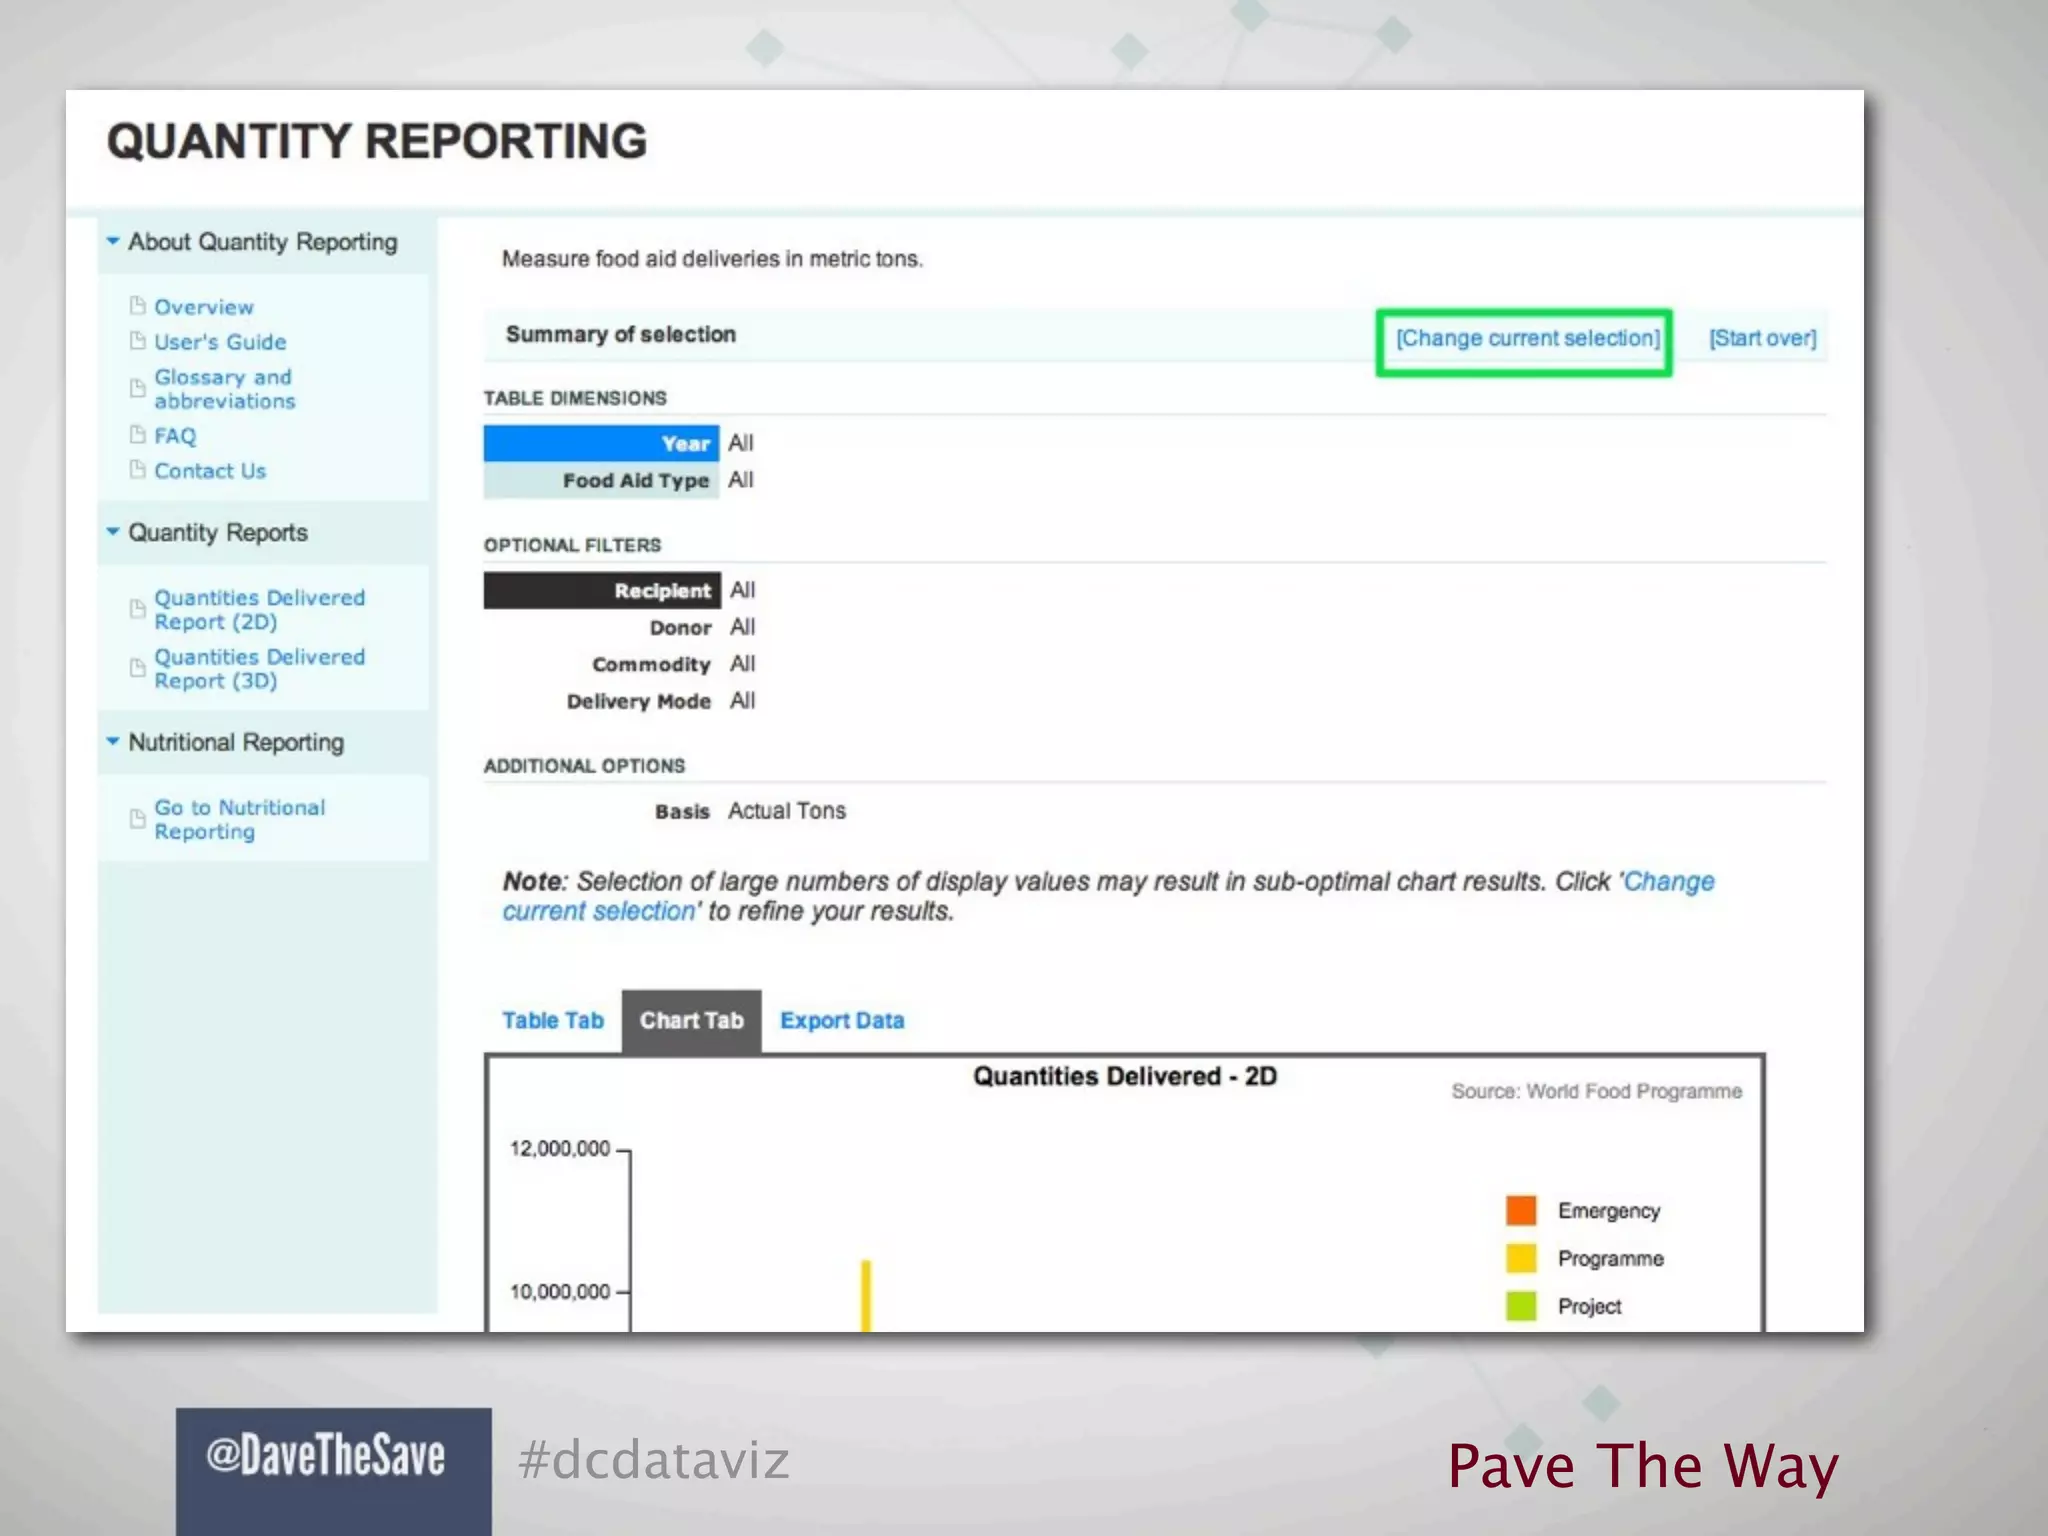This screenshot has width=2048, height=1536.
Task: Click the #dcdataviz hashtag
Action: pos(654,1460)
